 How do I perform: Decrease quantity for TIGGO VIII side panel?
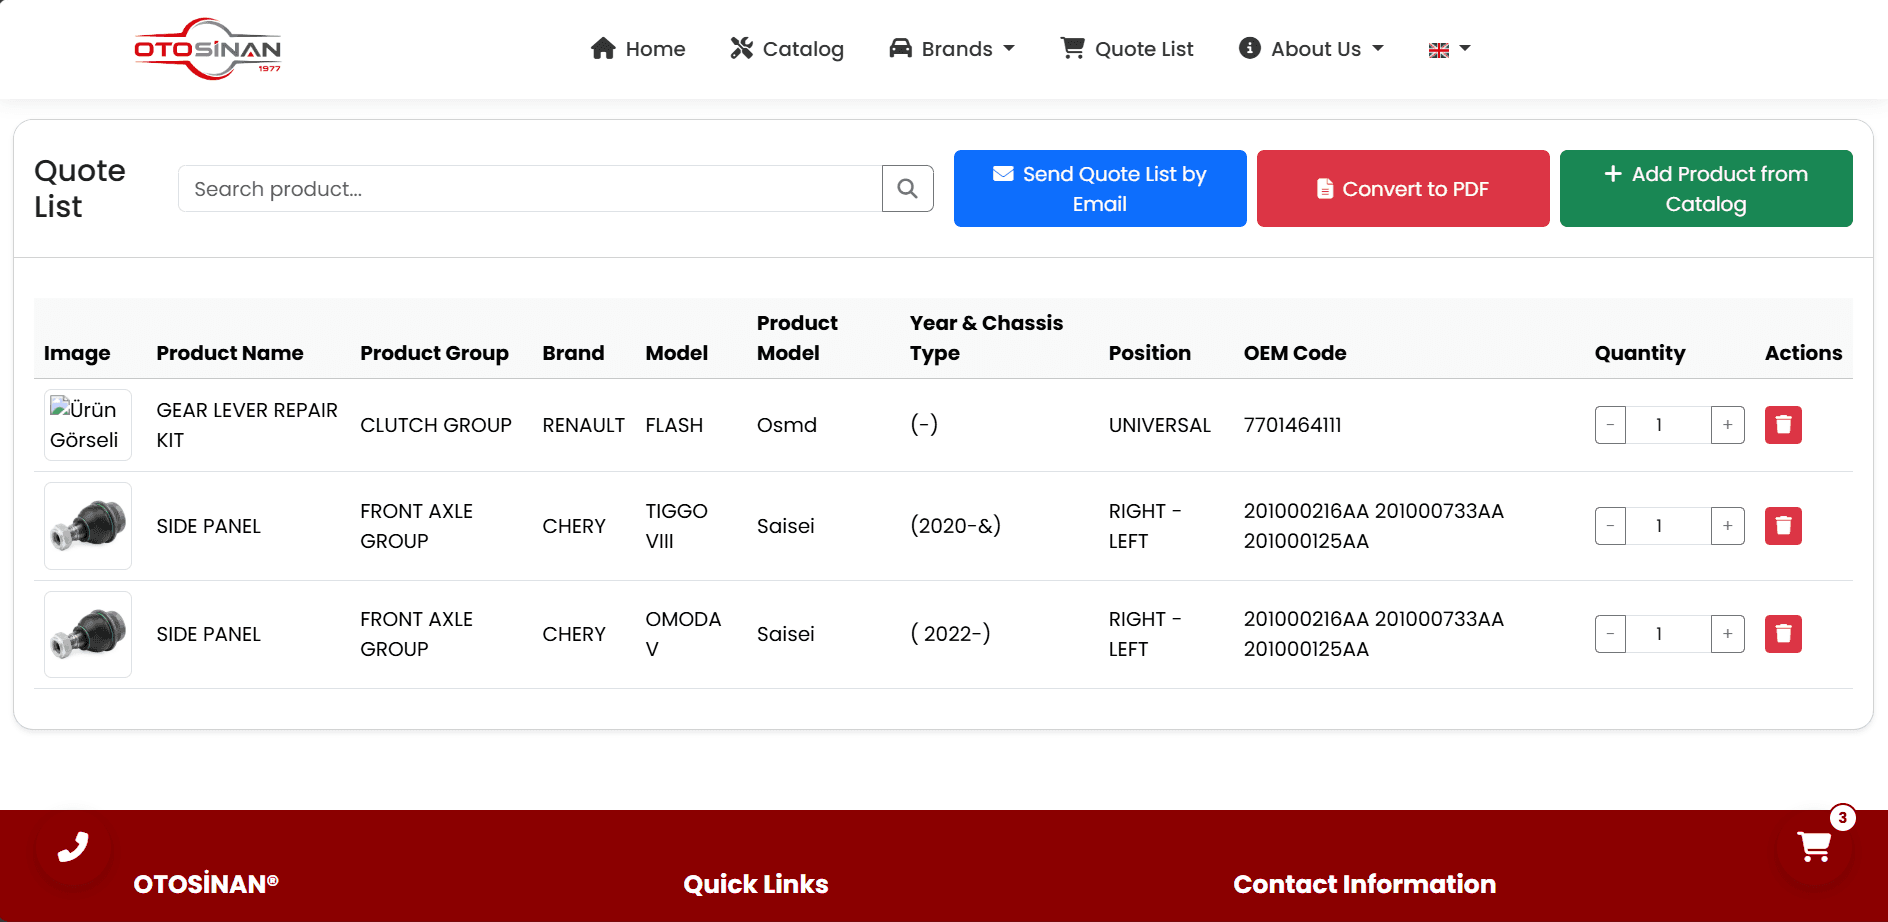(x=1610, y=526)
